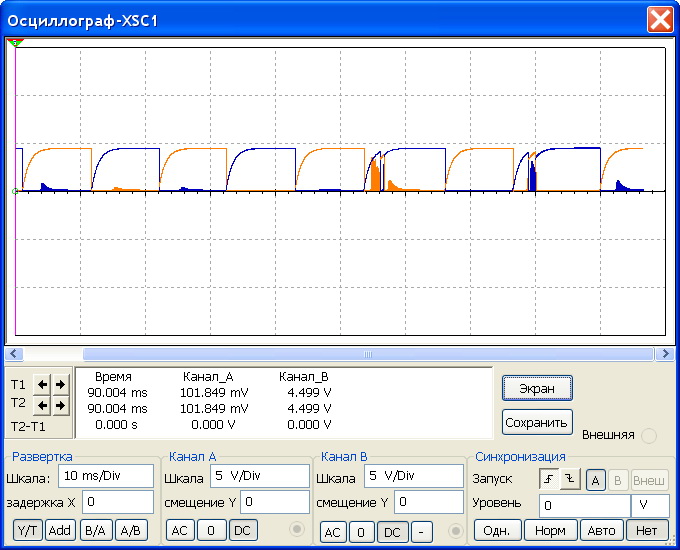The width and height of the screenshot is (680, 550).
Task: Click Канал A смещение Y field
Action: pyautogui.click(x=275, y=502)
